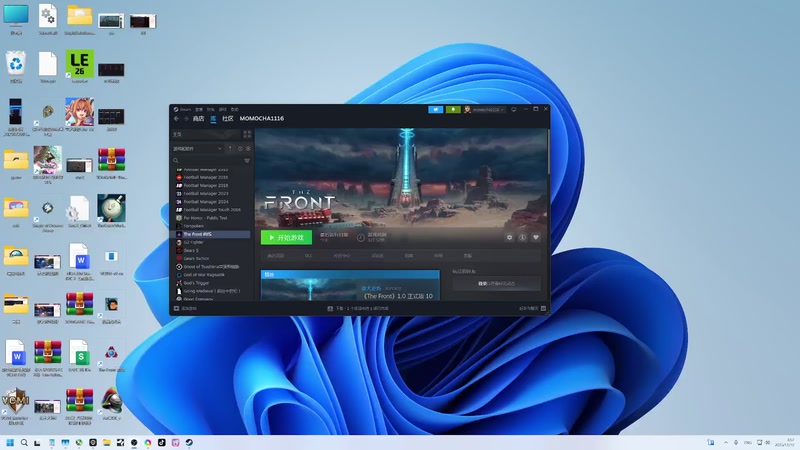Open the Community tab
This screenshot has height=450, width=800.
click(228, 118)
